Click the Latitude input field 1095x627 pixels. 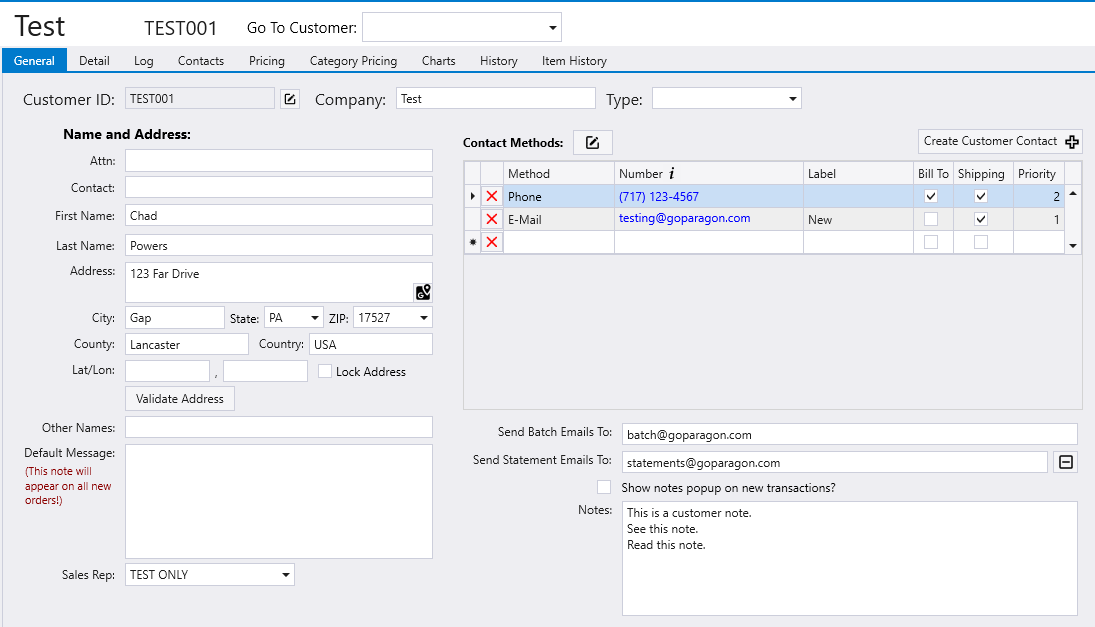[168, 371]
